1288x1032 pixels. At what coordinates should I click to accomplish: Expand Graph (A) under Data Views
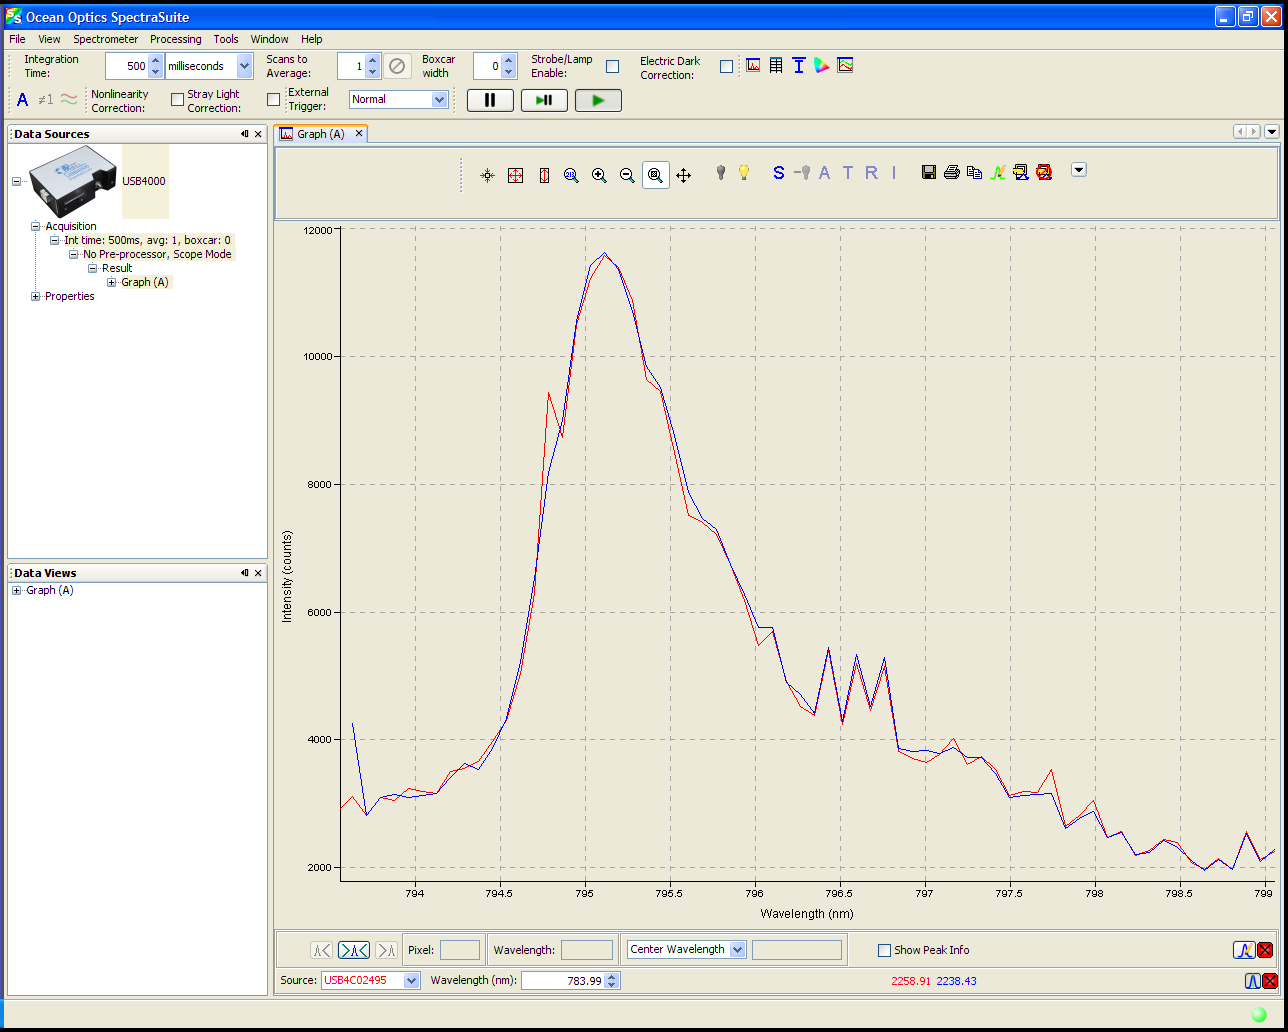click(x=17, y=590)
